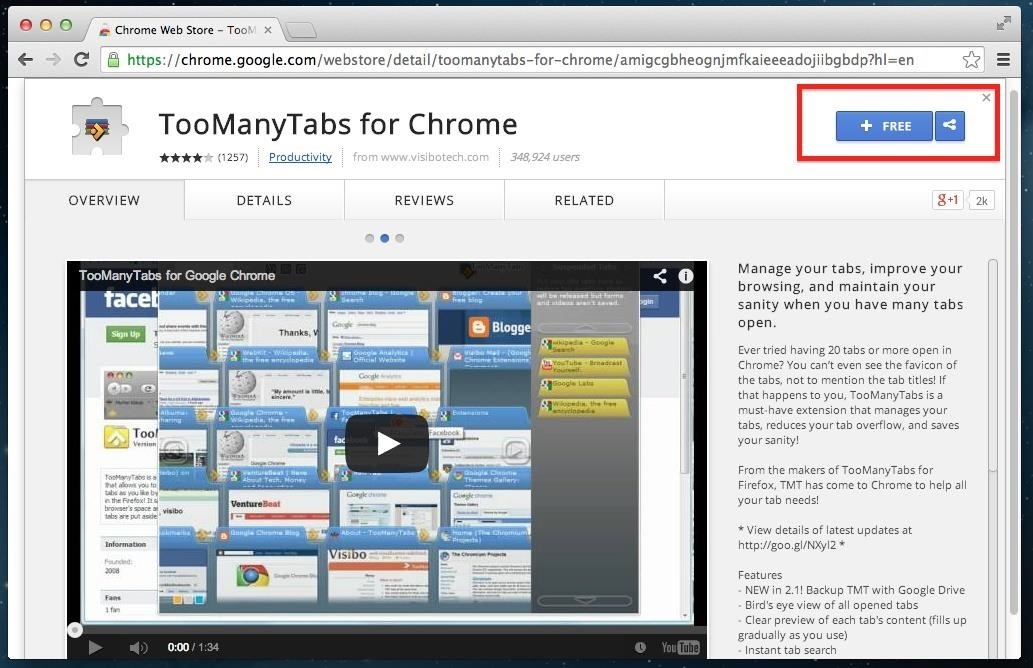The width and height of the screenshot is (1033, 668).
Task: Click the g+1 recommendation button
Action: 947,200
